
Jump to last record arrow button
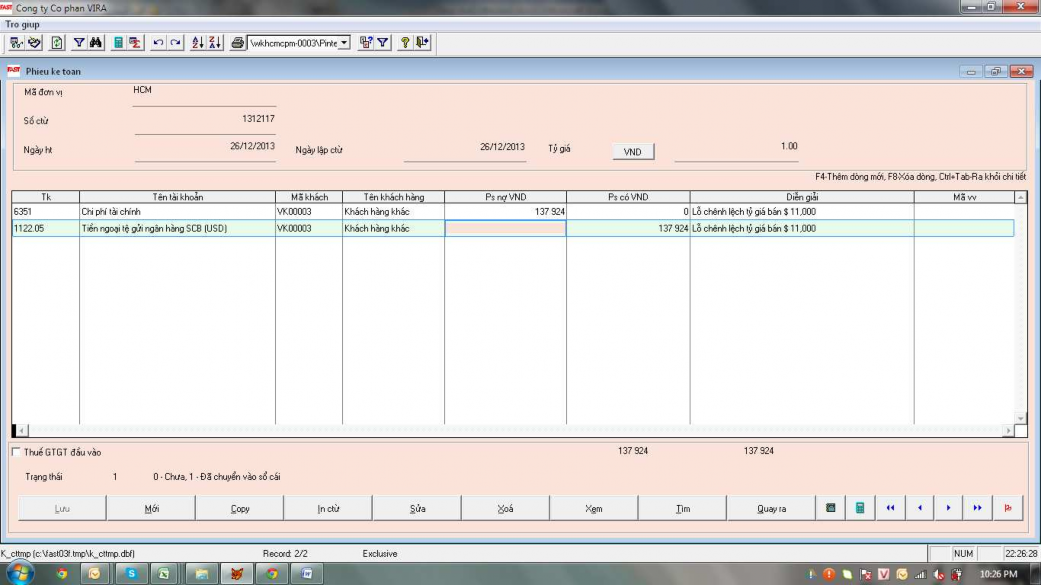977,508
